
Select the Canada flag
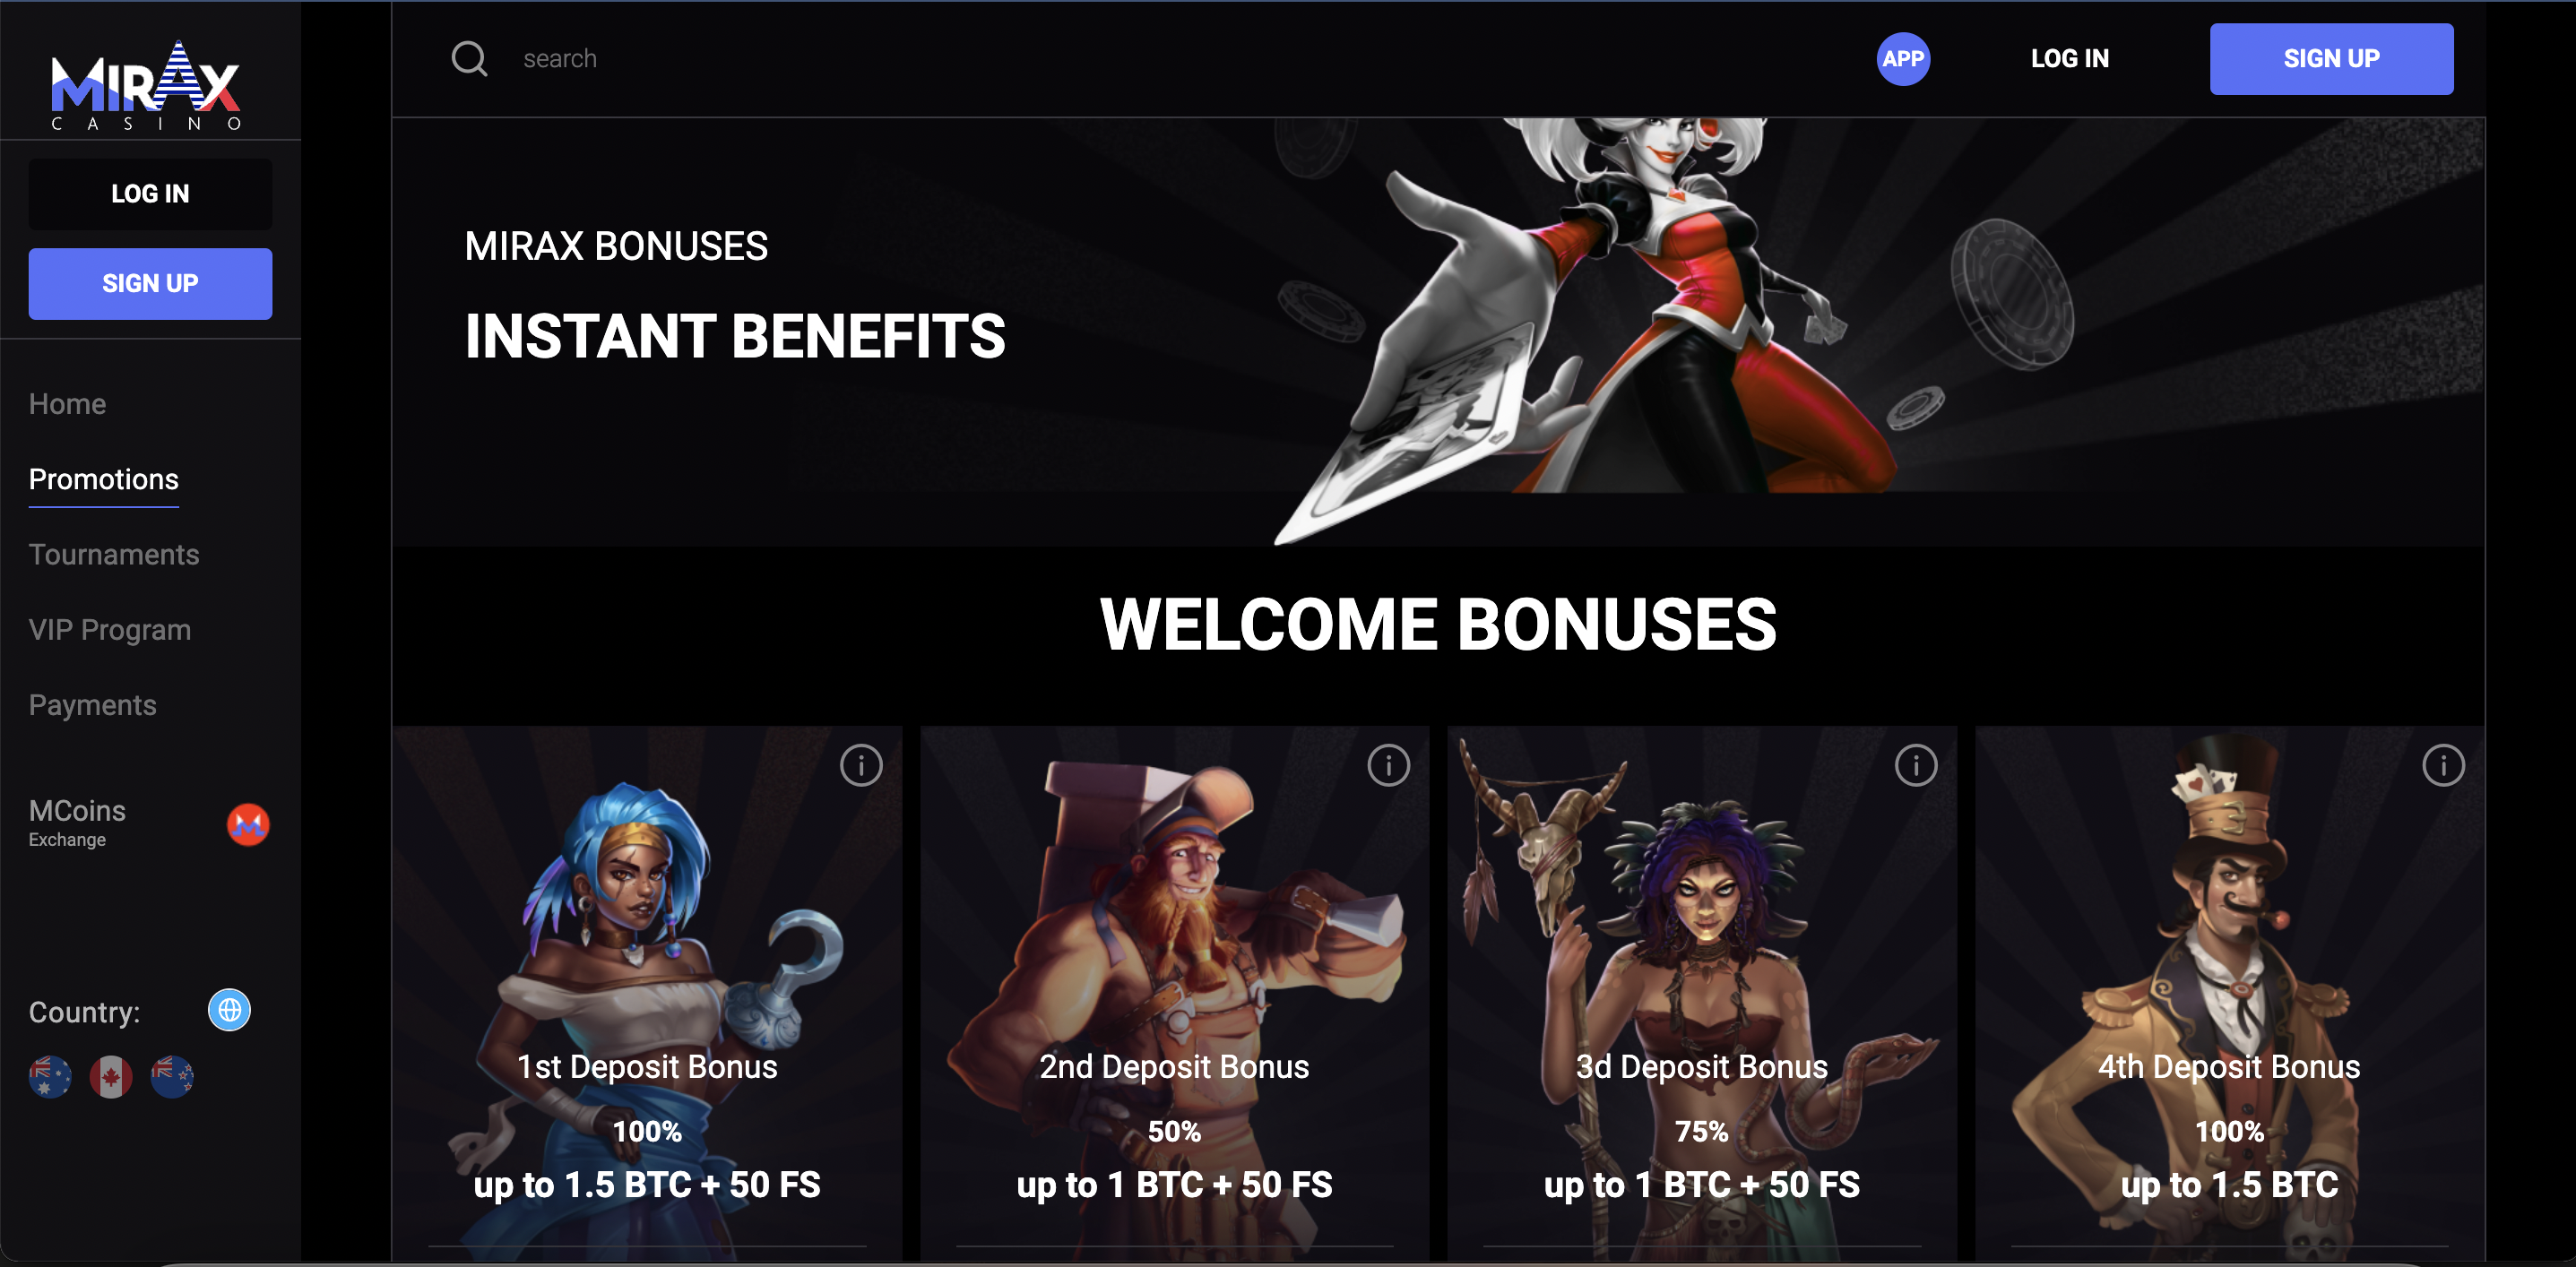[x=111, y=1077]
